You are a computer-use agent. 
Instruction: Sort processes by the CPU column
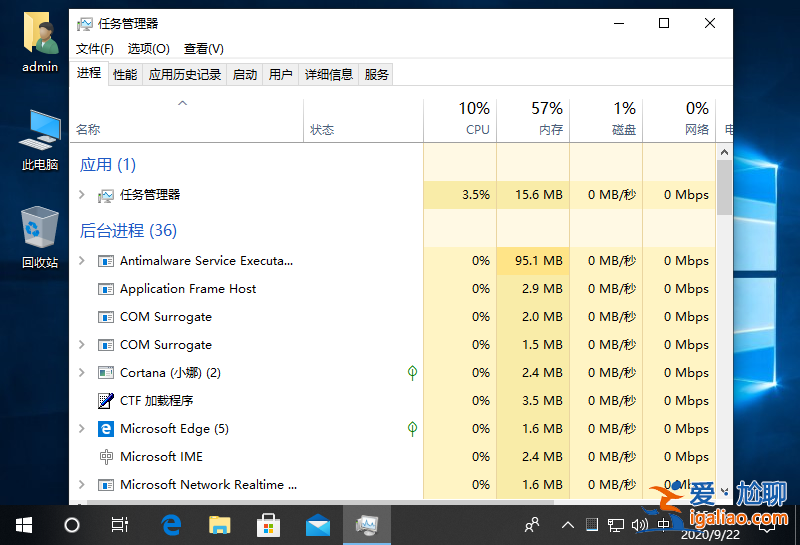coord(460,120)
